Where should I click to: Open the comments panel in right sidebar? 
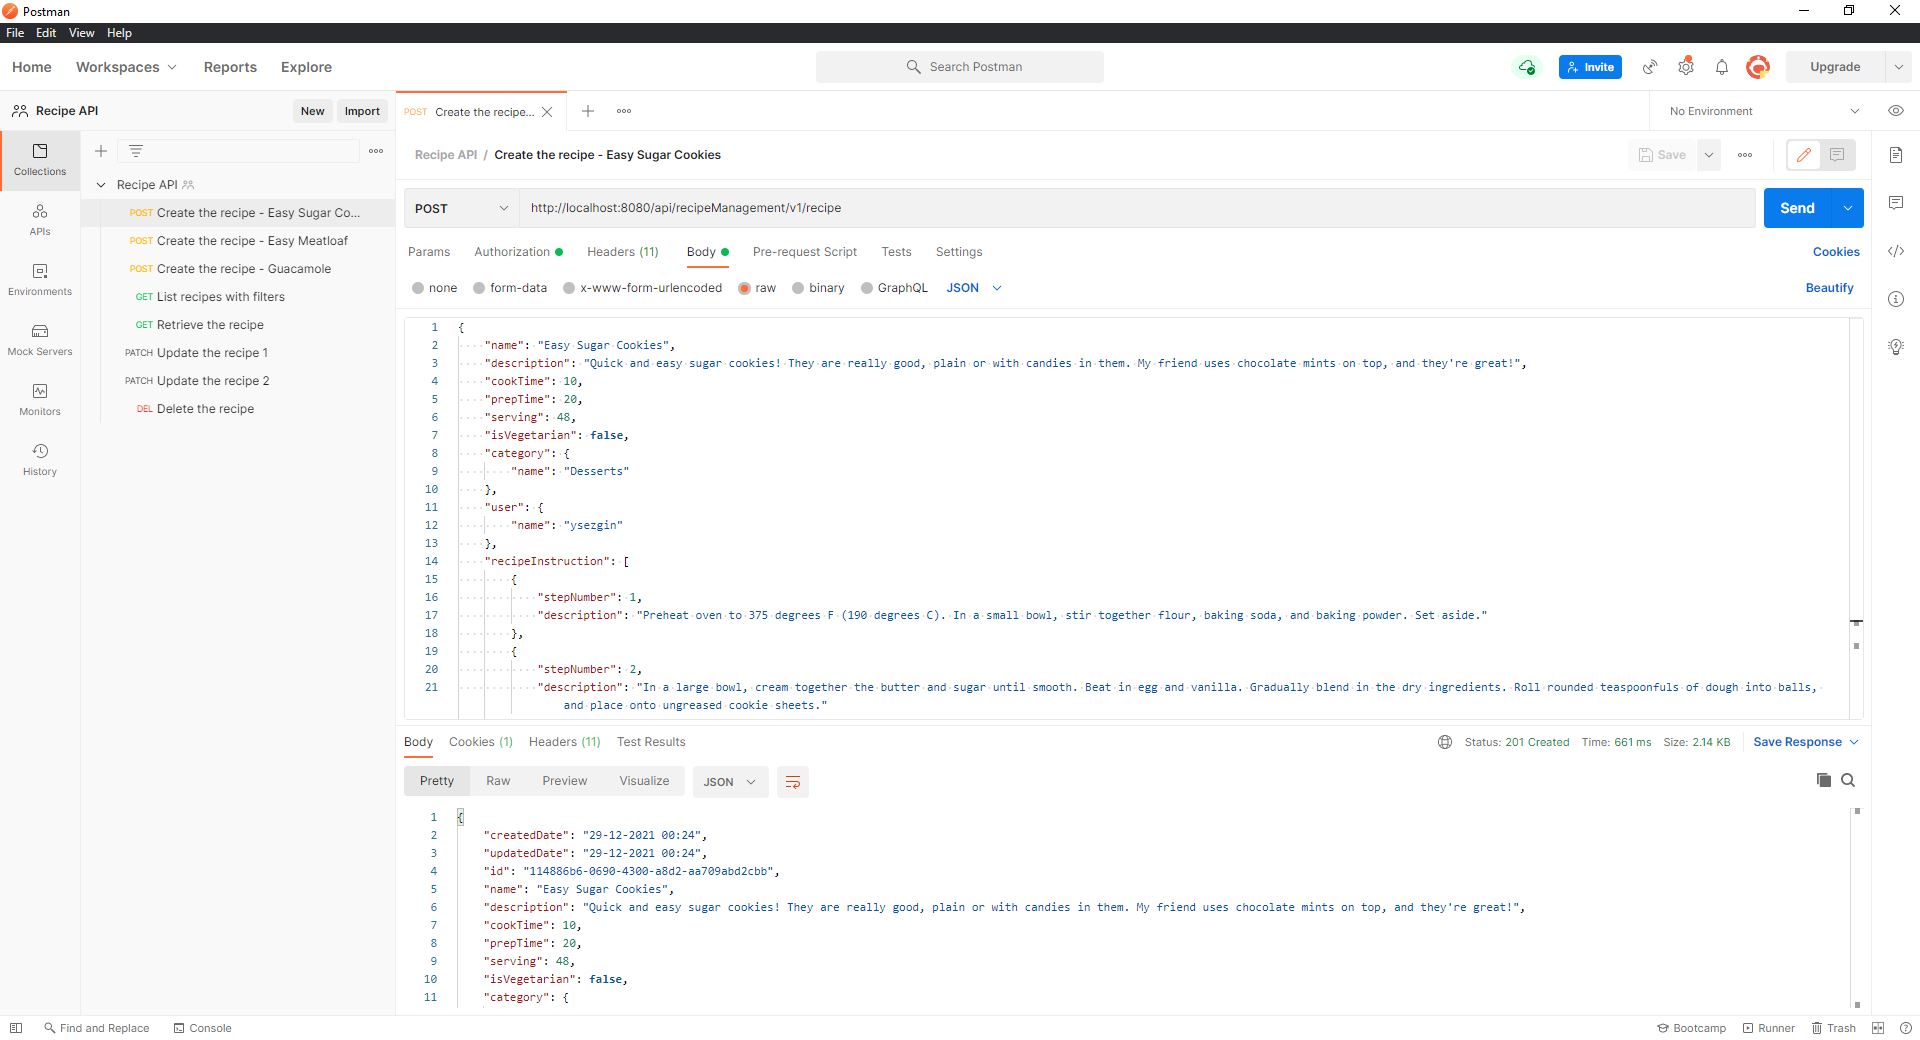click(1896, 203)
